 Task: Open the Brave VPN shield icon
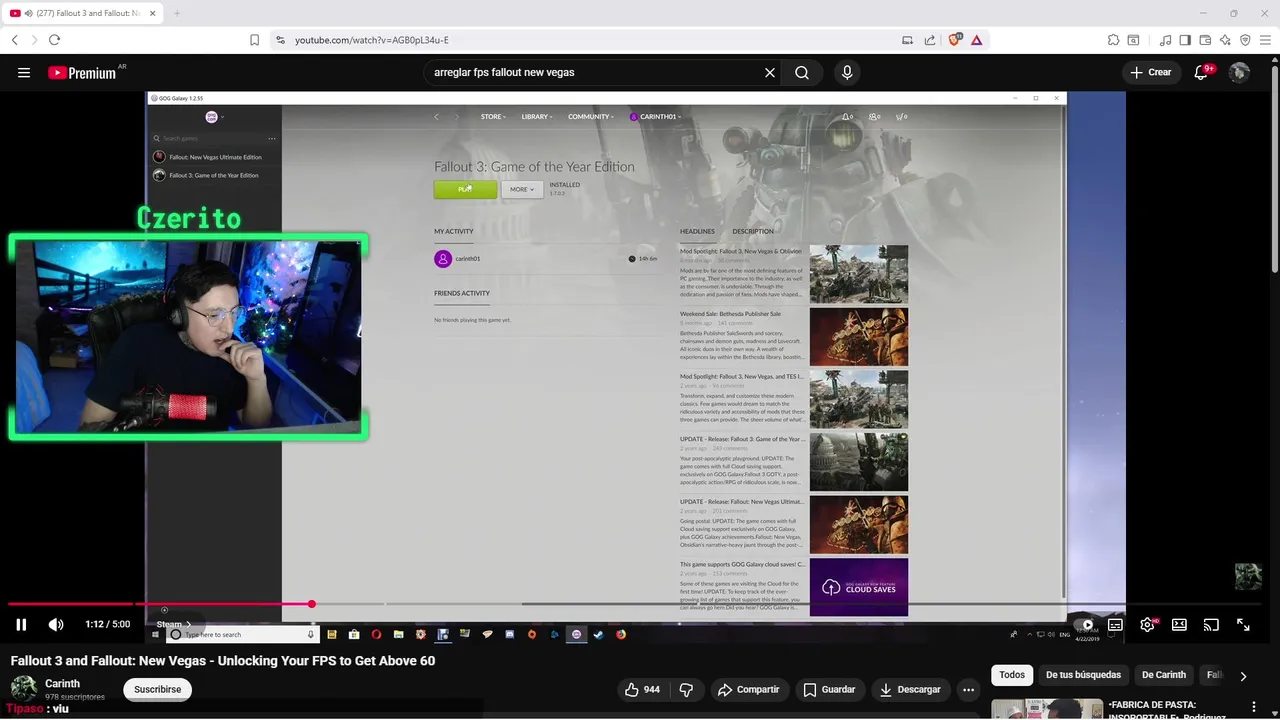[x=1245, y=40]
